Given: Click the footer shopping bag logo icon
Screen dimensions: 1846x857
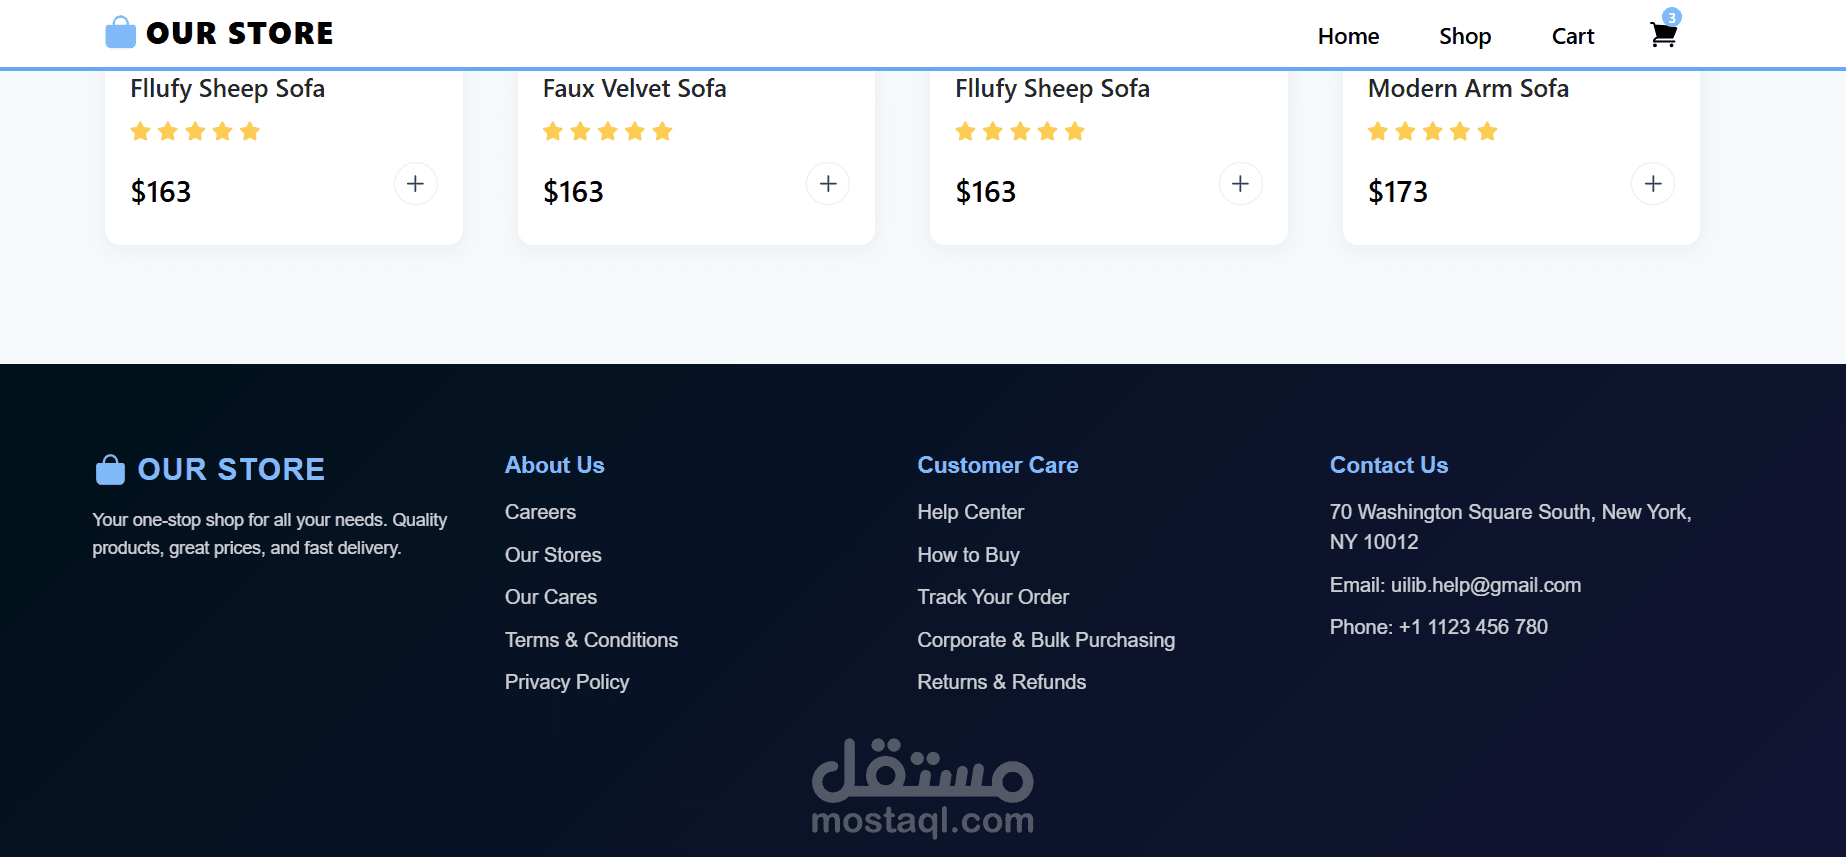Looking at the screenshot, I should coord(110,469).
